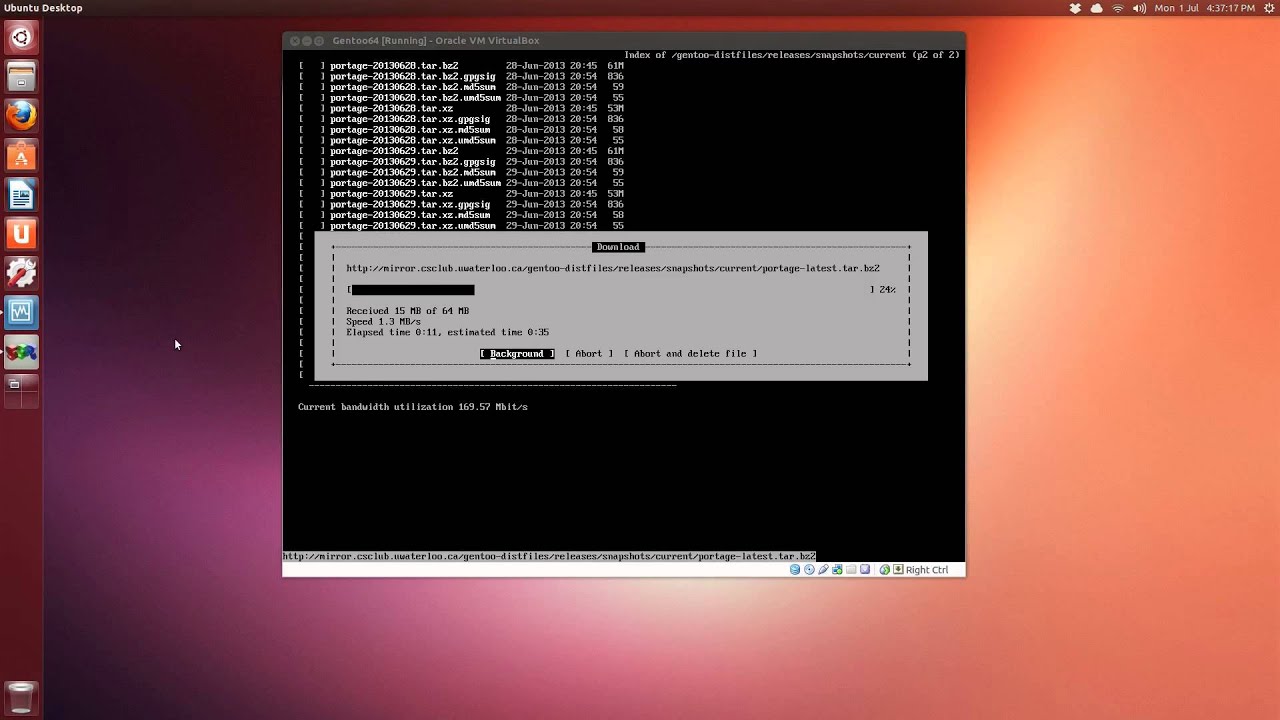This screenshot has width=1280, height=720.
Task: Open Ubuntu Software Center launcher icon
Action: [21, 155]
